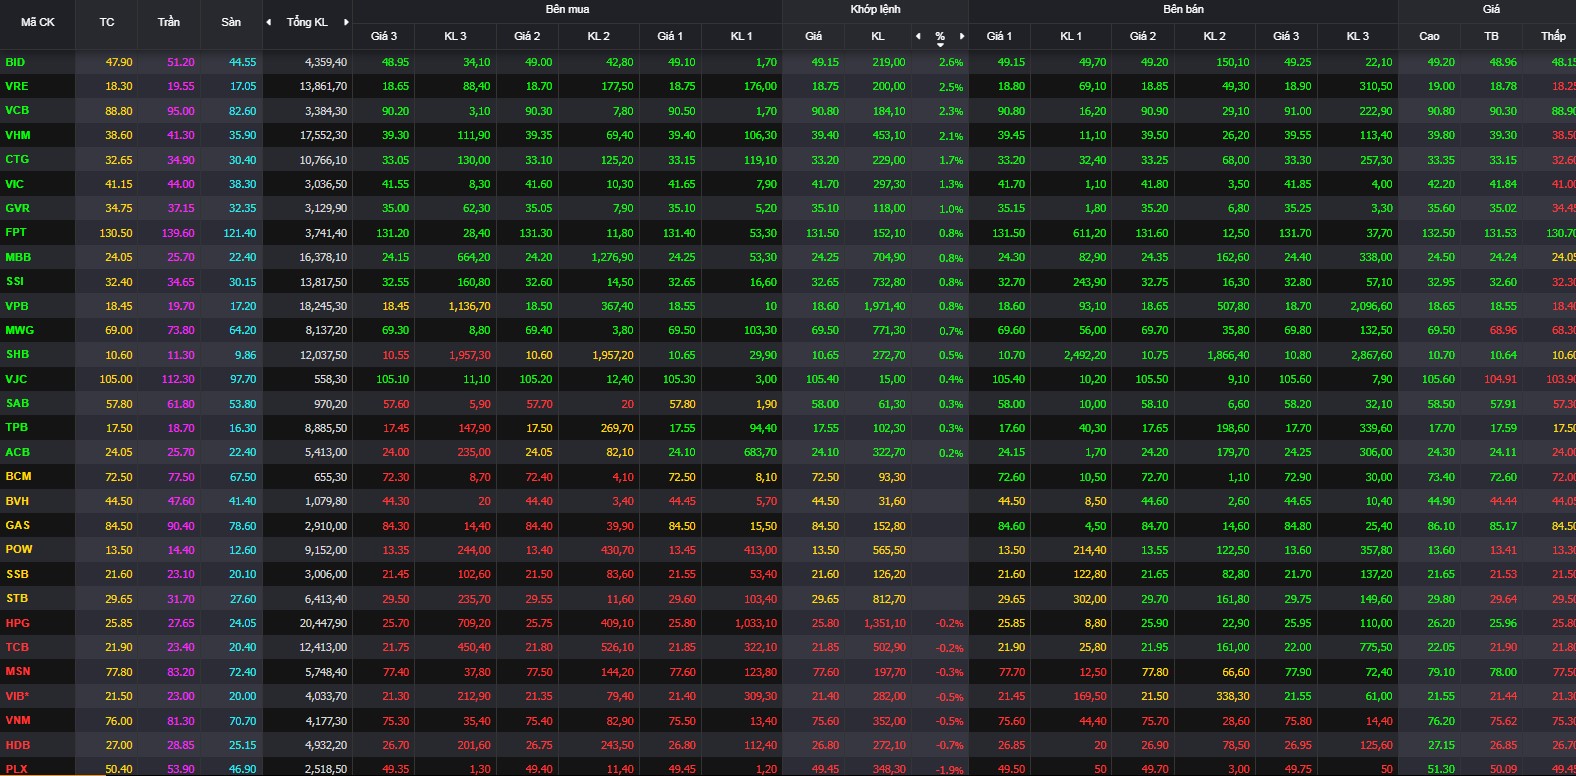Click FPT's matched price 131.50
Image resolution: width=1576 pixels, height=776 pixels.
click(x=823, y=233)
